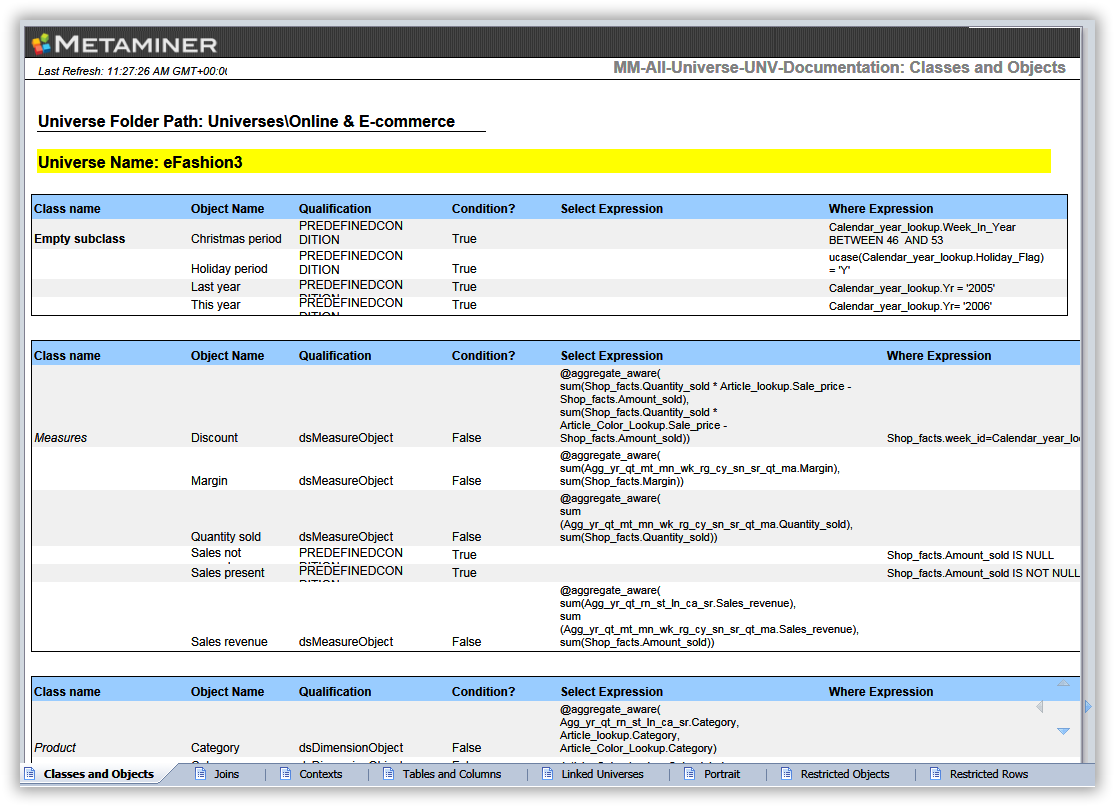
Task: Click Where Expression header in Measures table
Action: [x=939, y=356]
